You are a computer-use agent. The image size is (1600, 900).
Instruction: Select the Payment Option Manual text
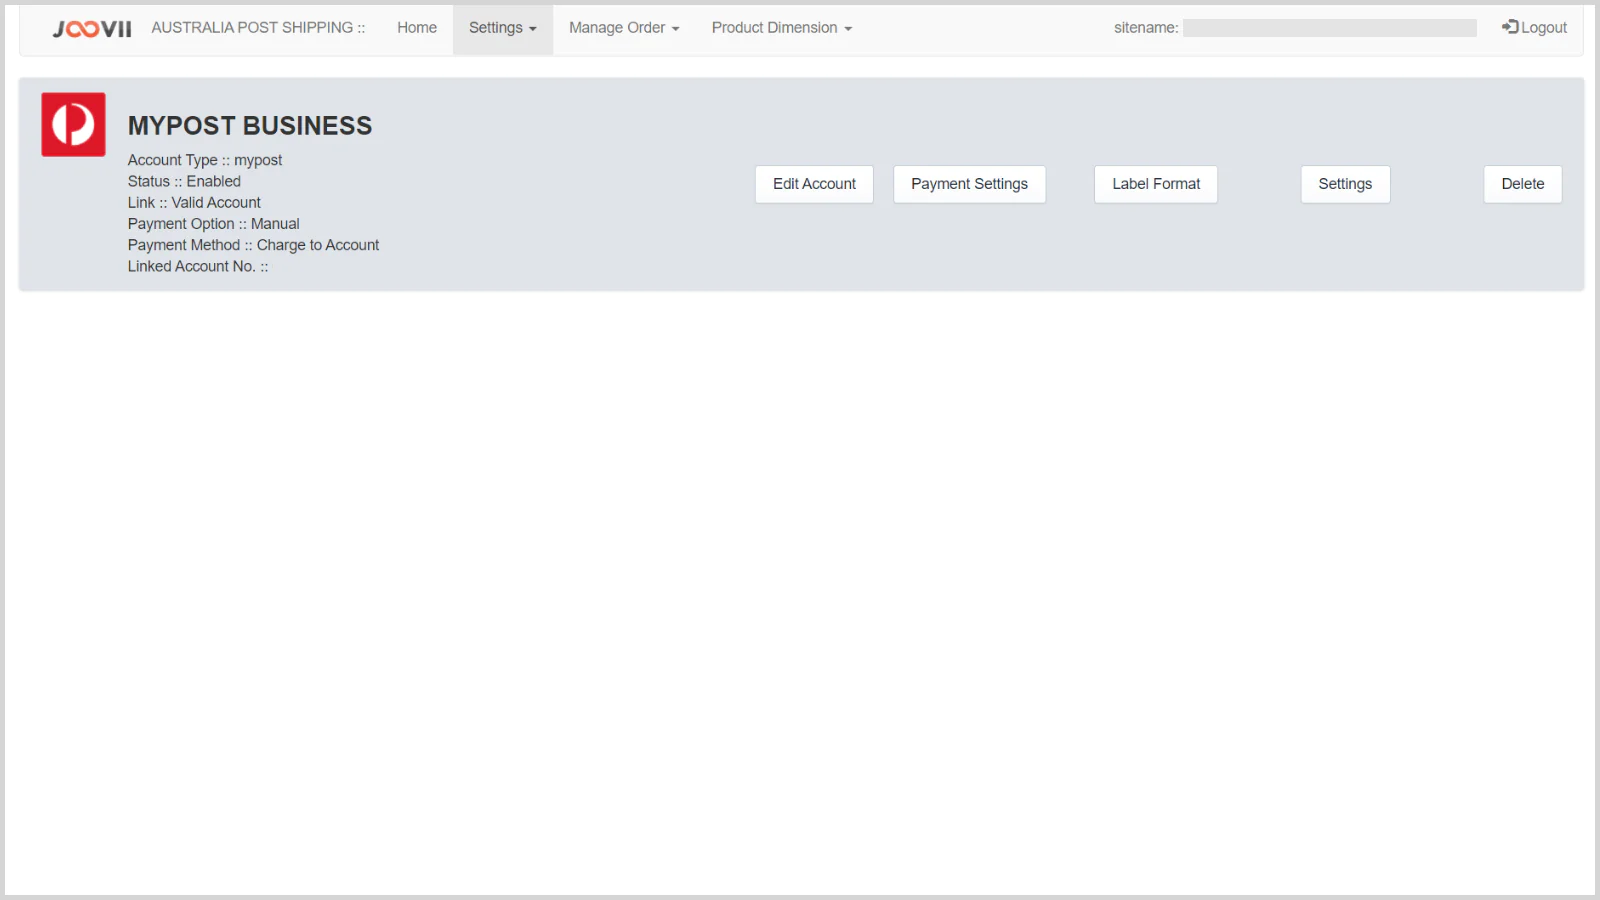[x=213, y=224]
